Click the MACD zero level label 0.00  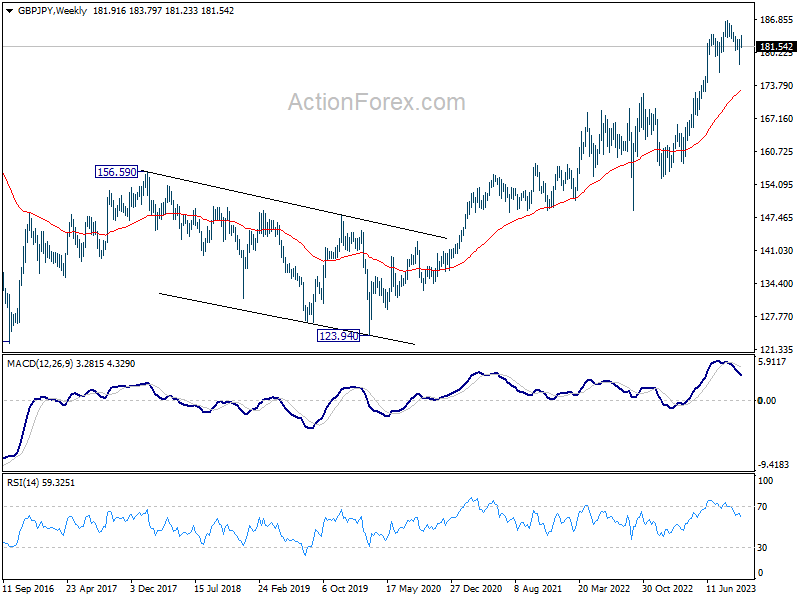[767, 401]
